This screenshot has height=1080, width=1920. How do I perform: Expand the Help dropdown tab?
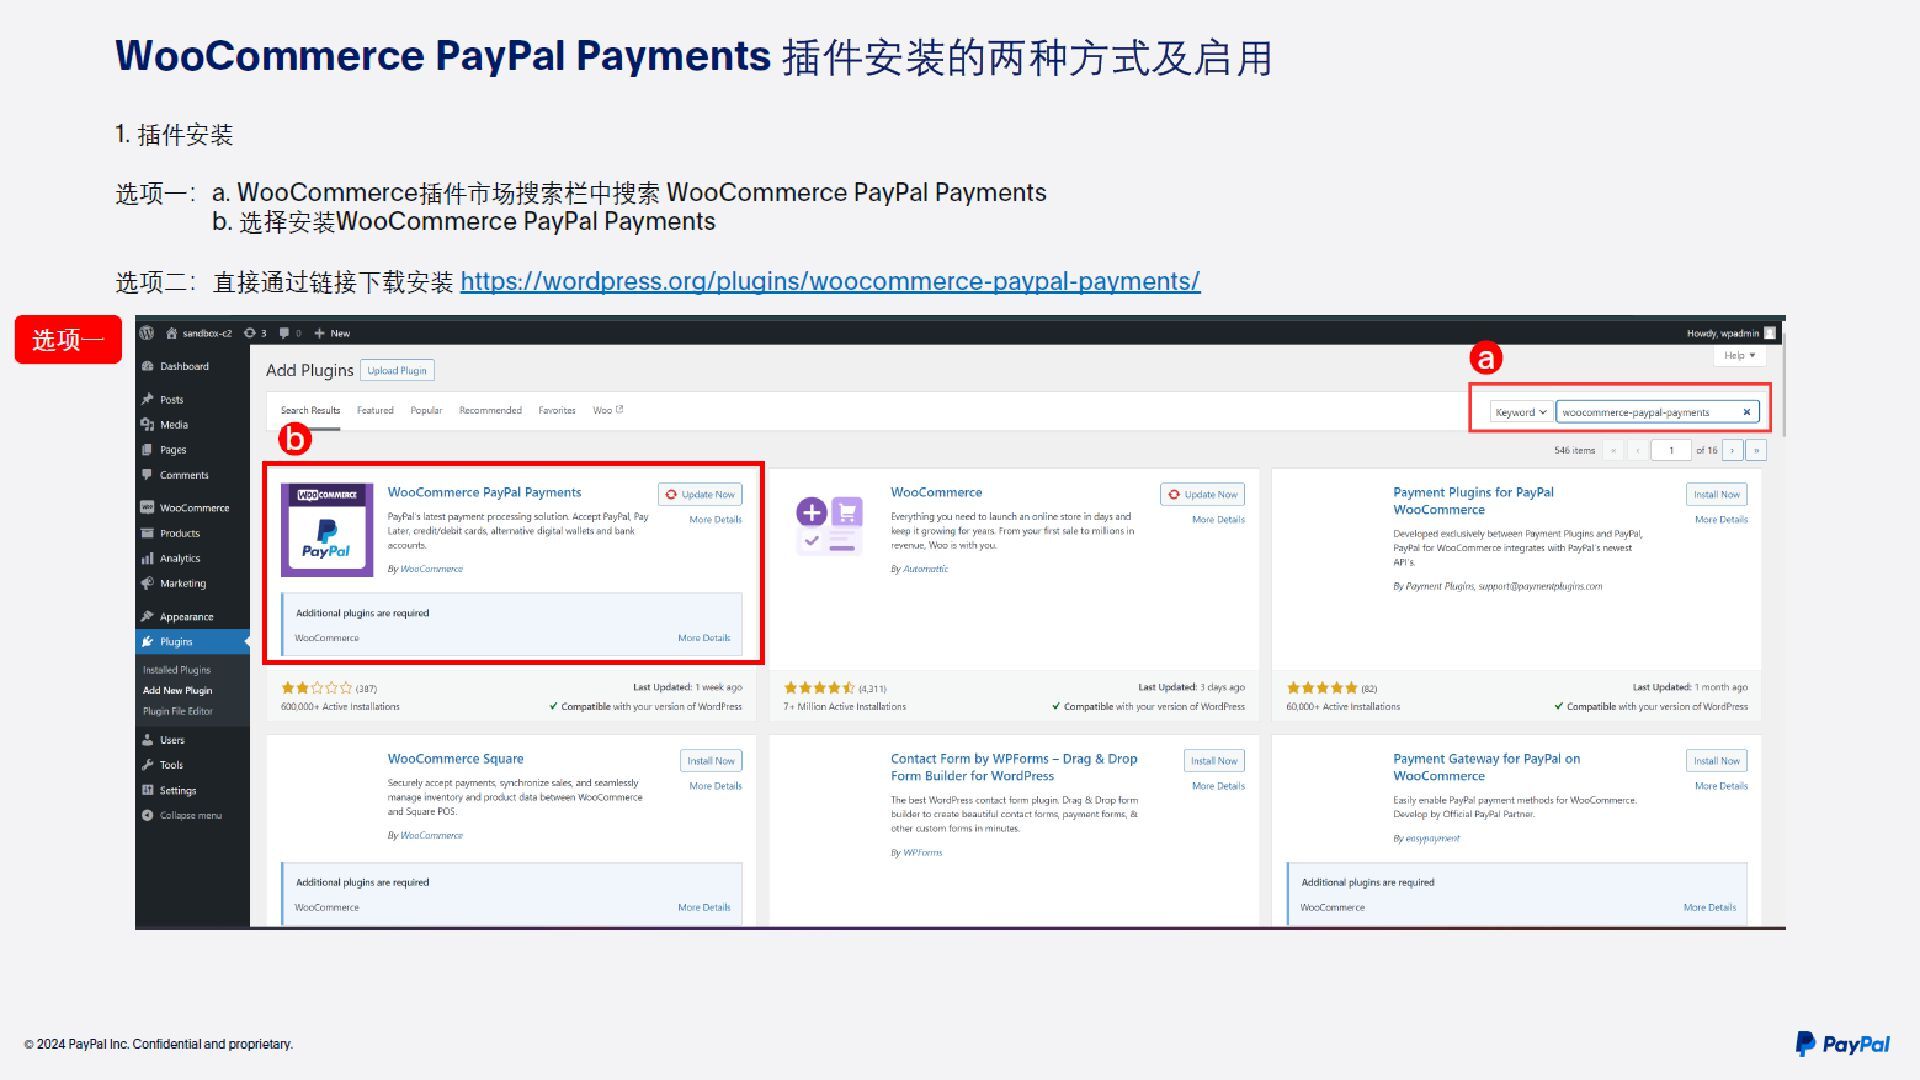tap(1739, 355)
